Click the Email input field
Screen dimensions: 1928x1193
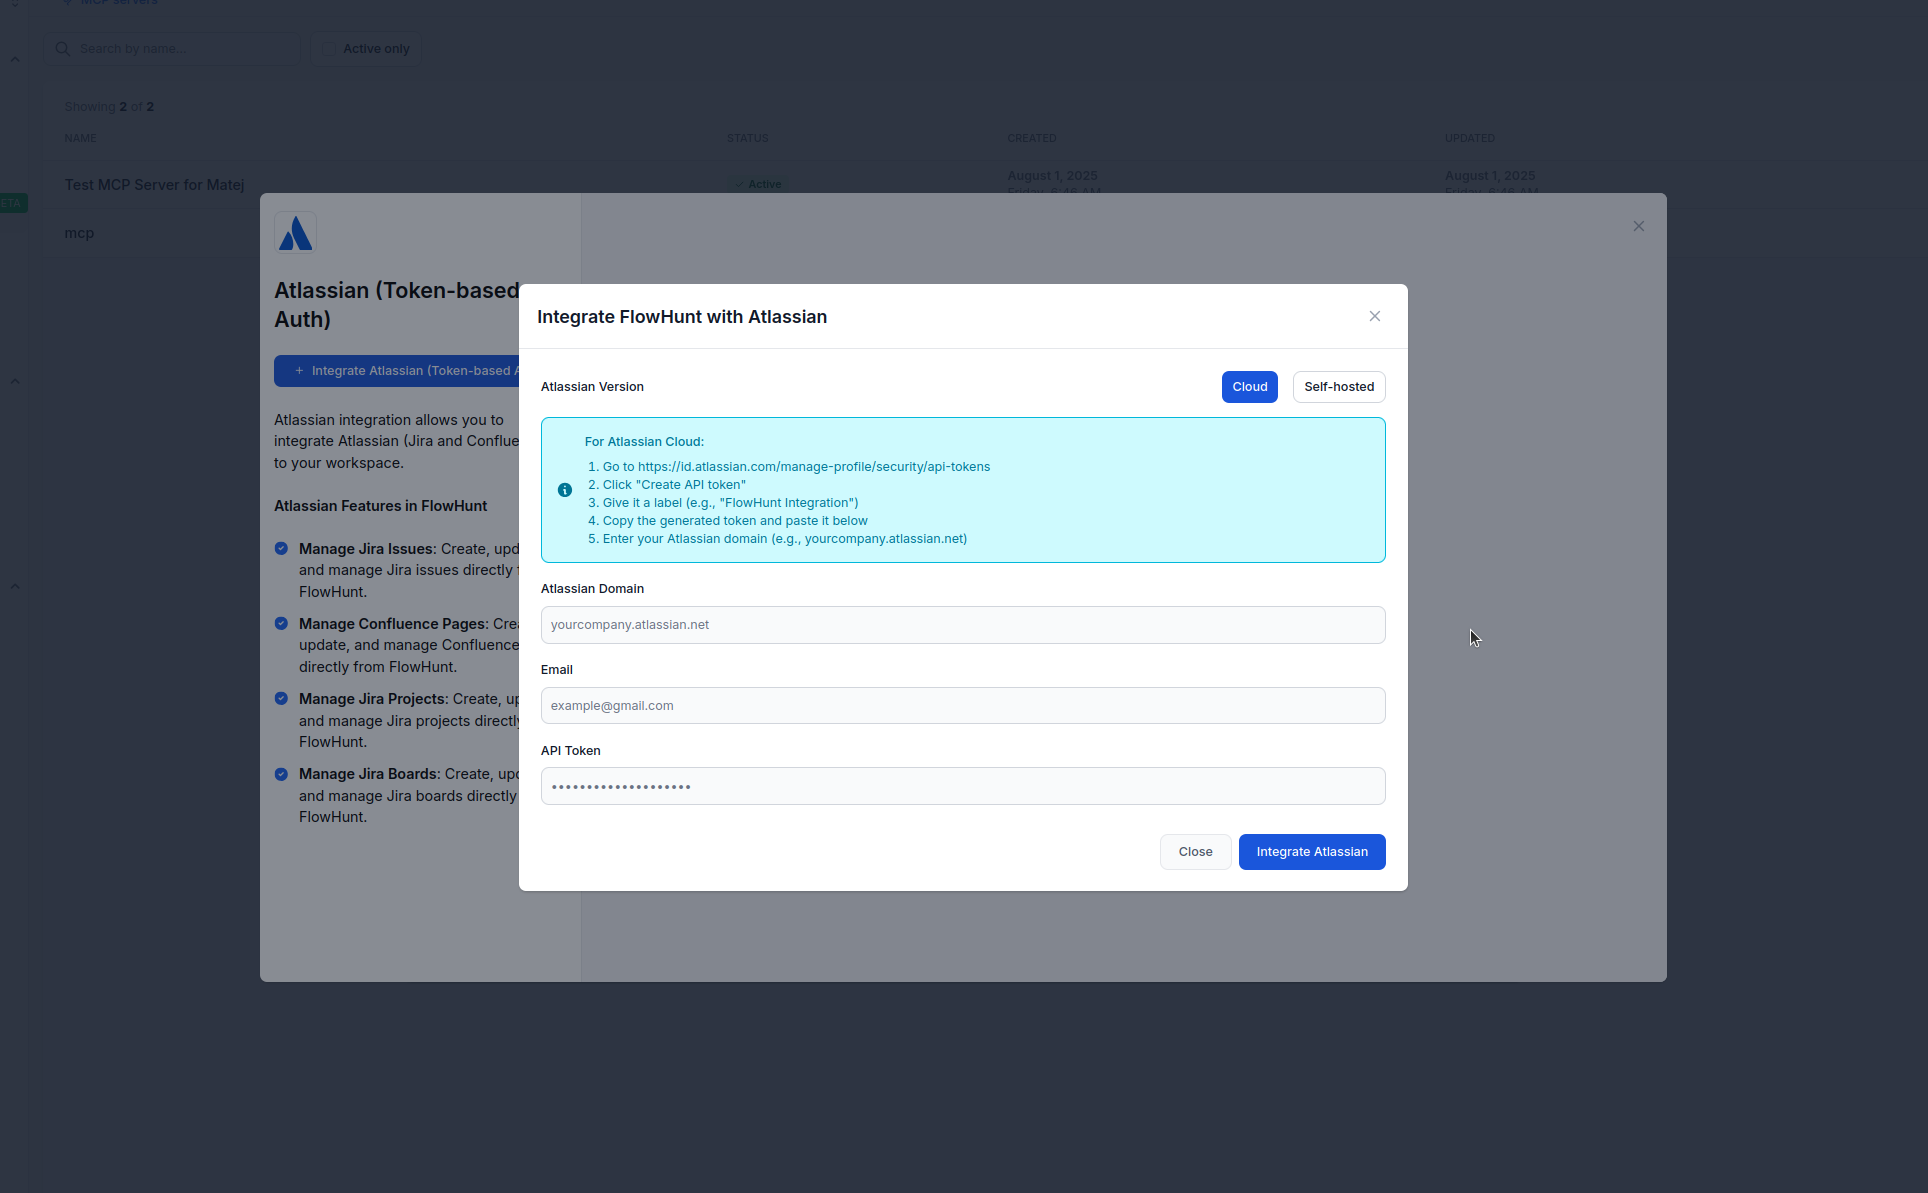pos(961,705)
